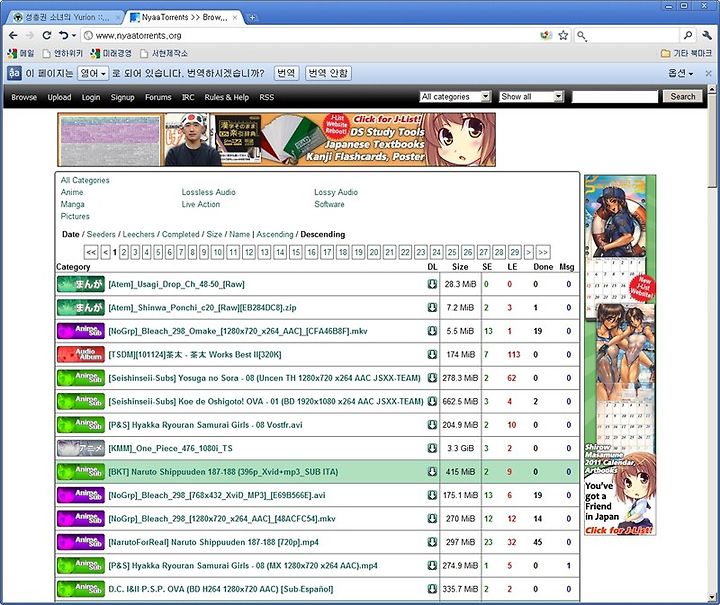This screenshot has height=605, width=720.
Task: Click the undo-close-tab arrow icon
Action: [x=63, y=35]
